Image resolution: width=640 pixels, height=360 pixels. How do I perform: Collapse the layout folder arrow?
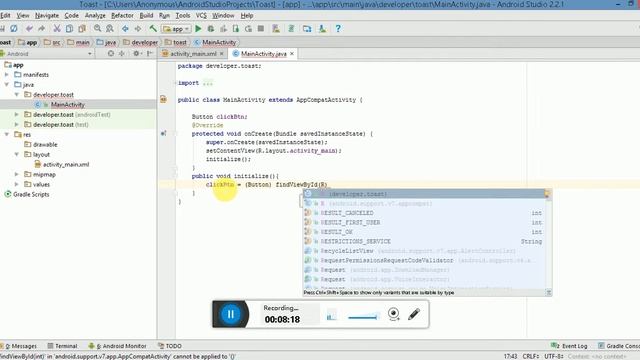(17, 154)
